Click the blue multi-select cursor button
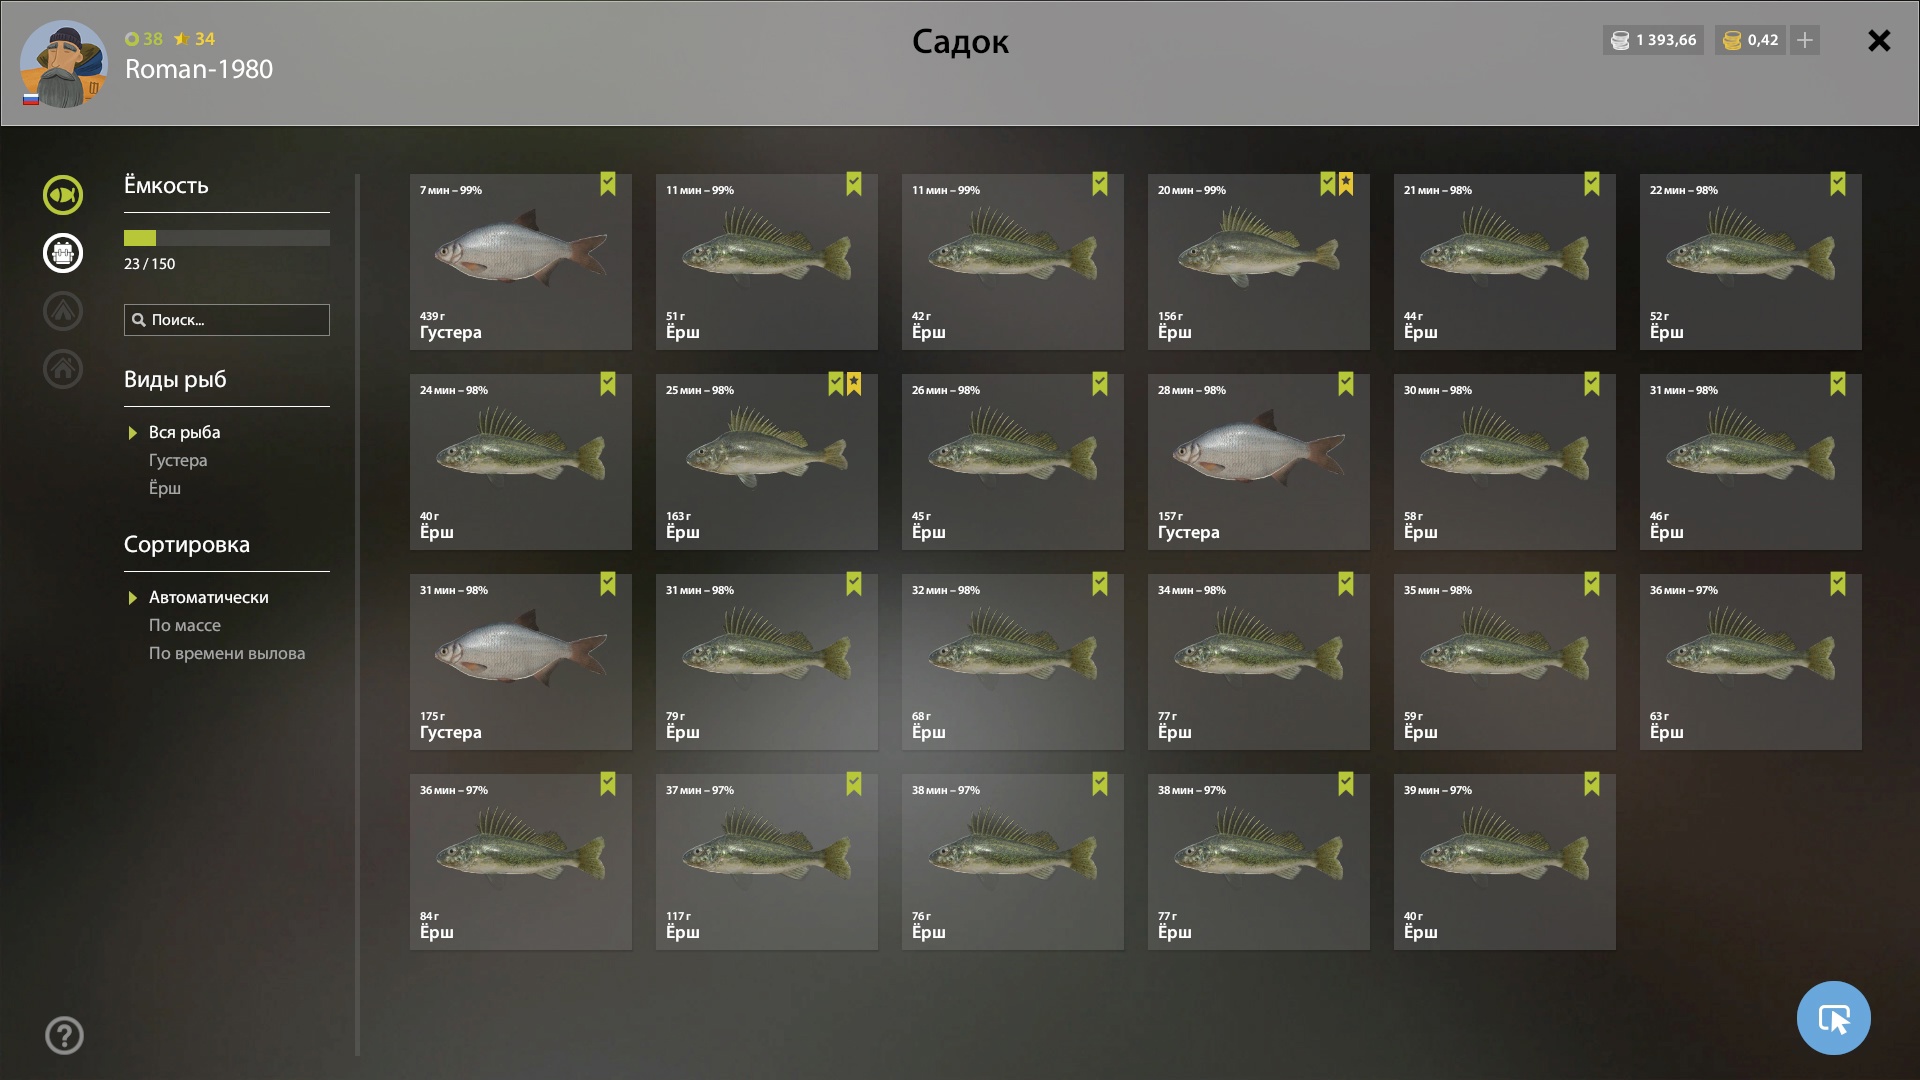Screen dimensions: 1920x1080 [1833, 1018]
